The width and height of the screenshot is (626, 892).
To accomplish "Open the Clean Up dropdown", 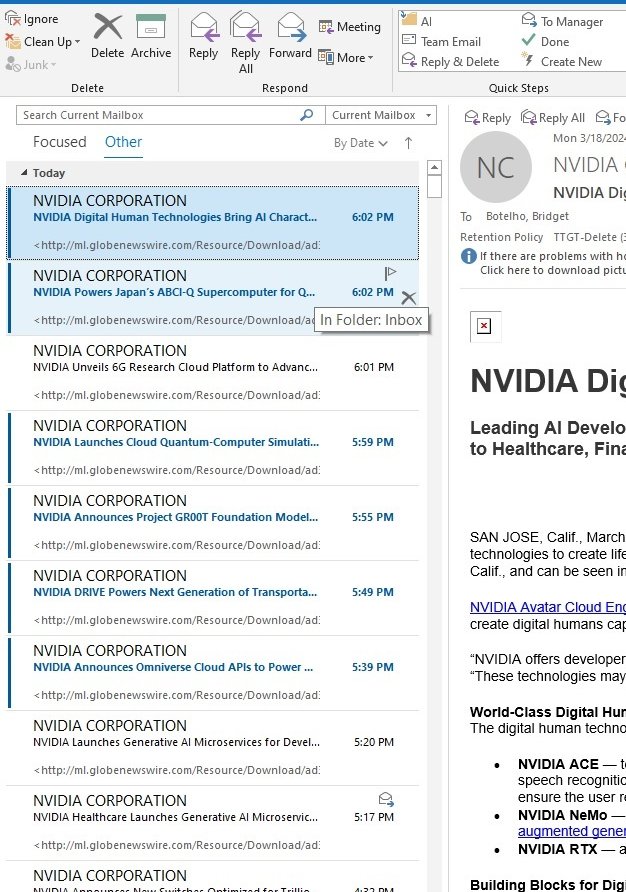I will click(x=42, y=42).
